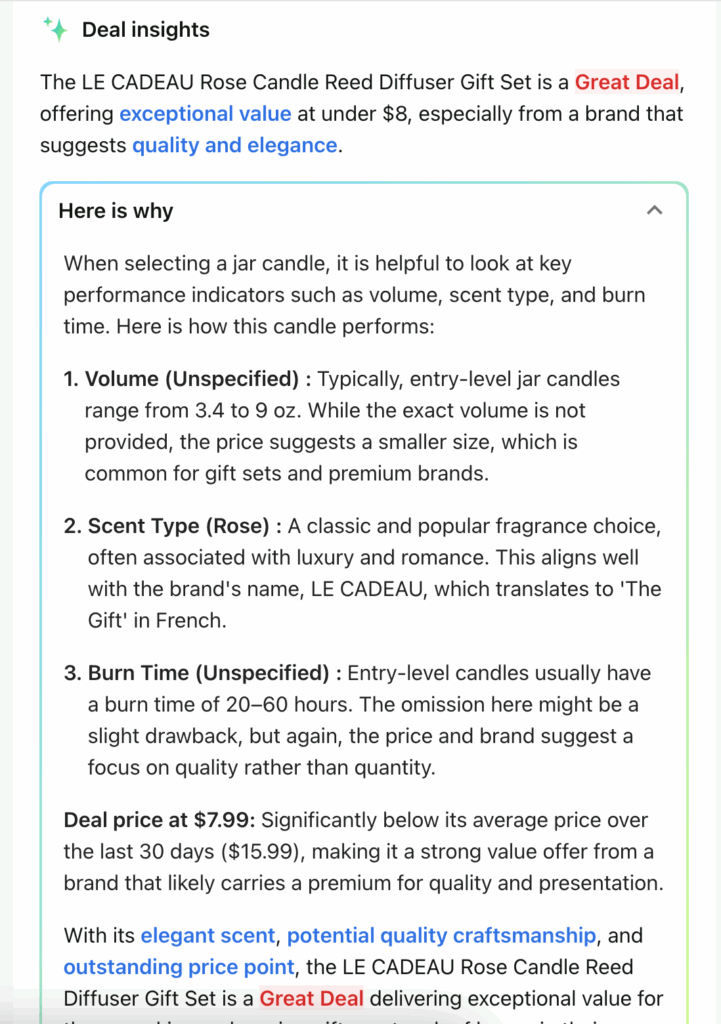Select the 'Scent Type (Rose)' list item title
The height and width of the screenshot is (1024, 721).
coord(180,526)
